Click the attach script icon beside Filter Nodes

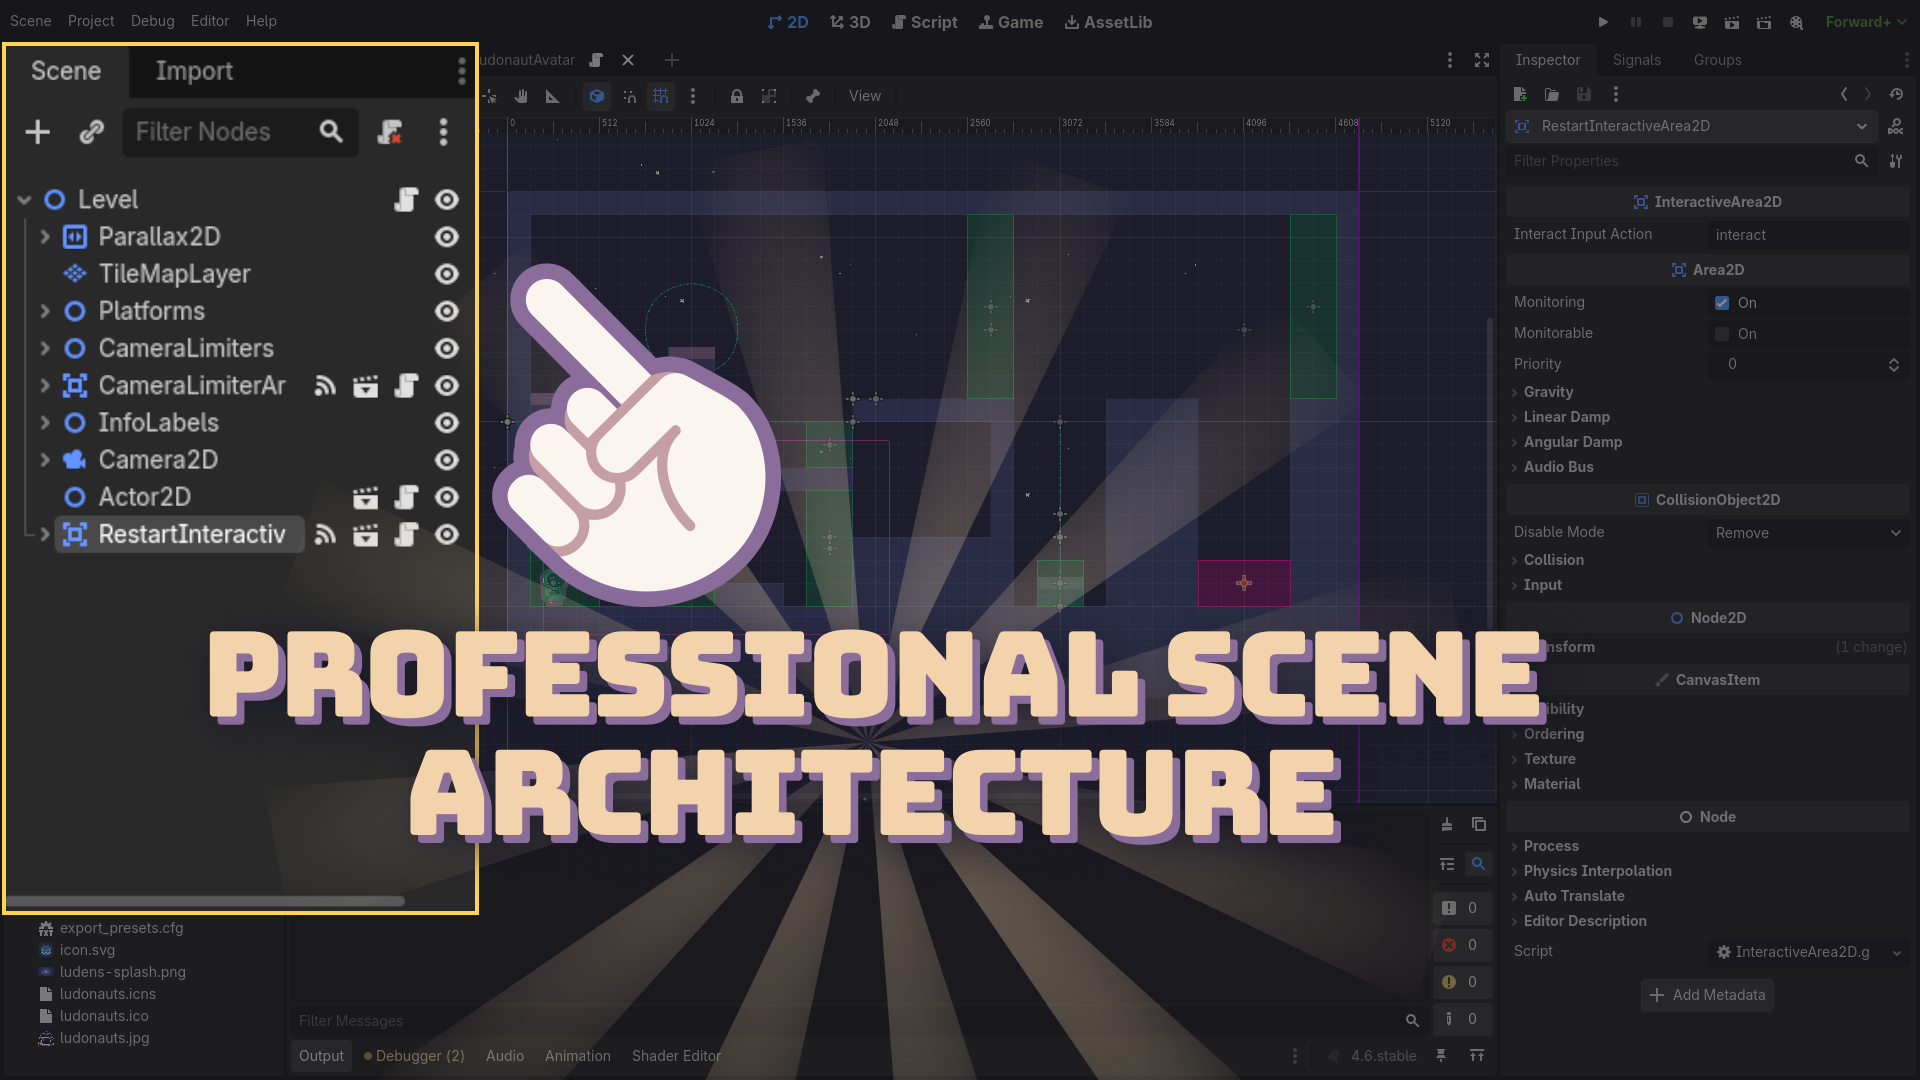389,132
